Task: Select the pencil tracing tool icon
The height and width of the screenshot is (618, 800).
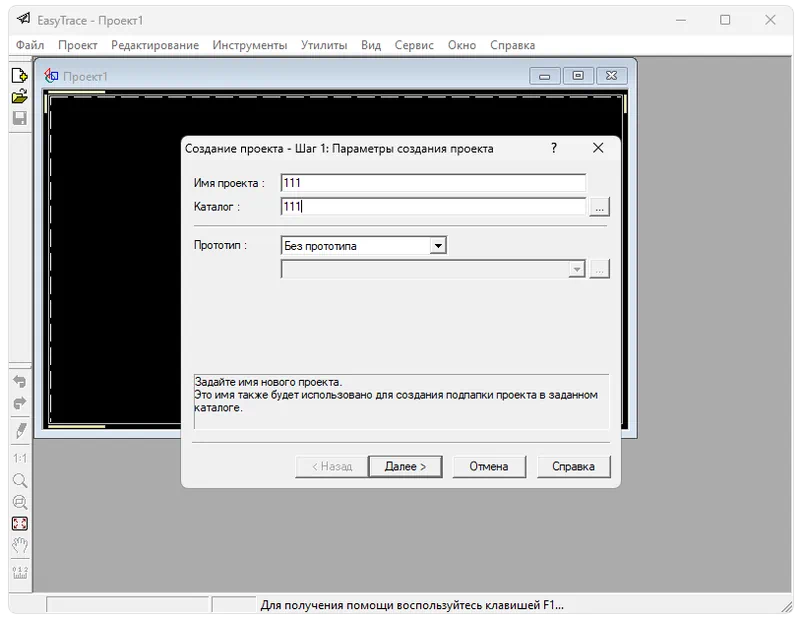Action: click(x=20, y=430)
